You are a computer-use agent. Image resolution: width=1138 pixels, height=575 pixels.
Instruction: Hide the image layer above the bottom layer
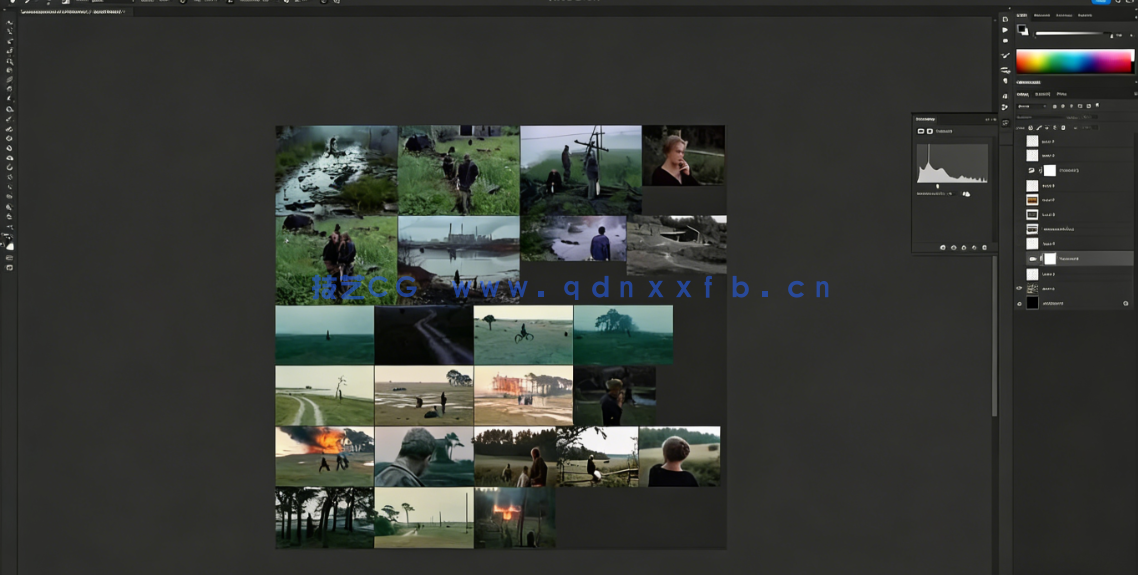[1019, 288]
